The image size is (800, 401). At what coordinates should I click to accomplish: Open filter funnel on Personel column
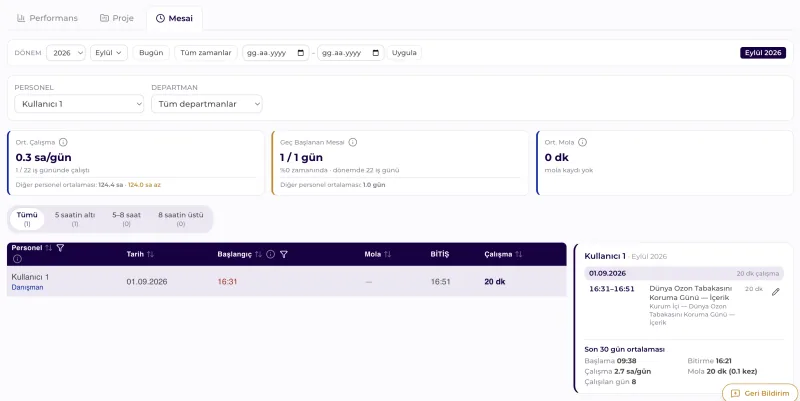point(60,248)
